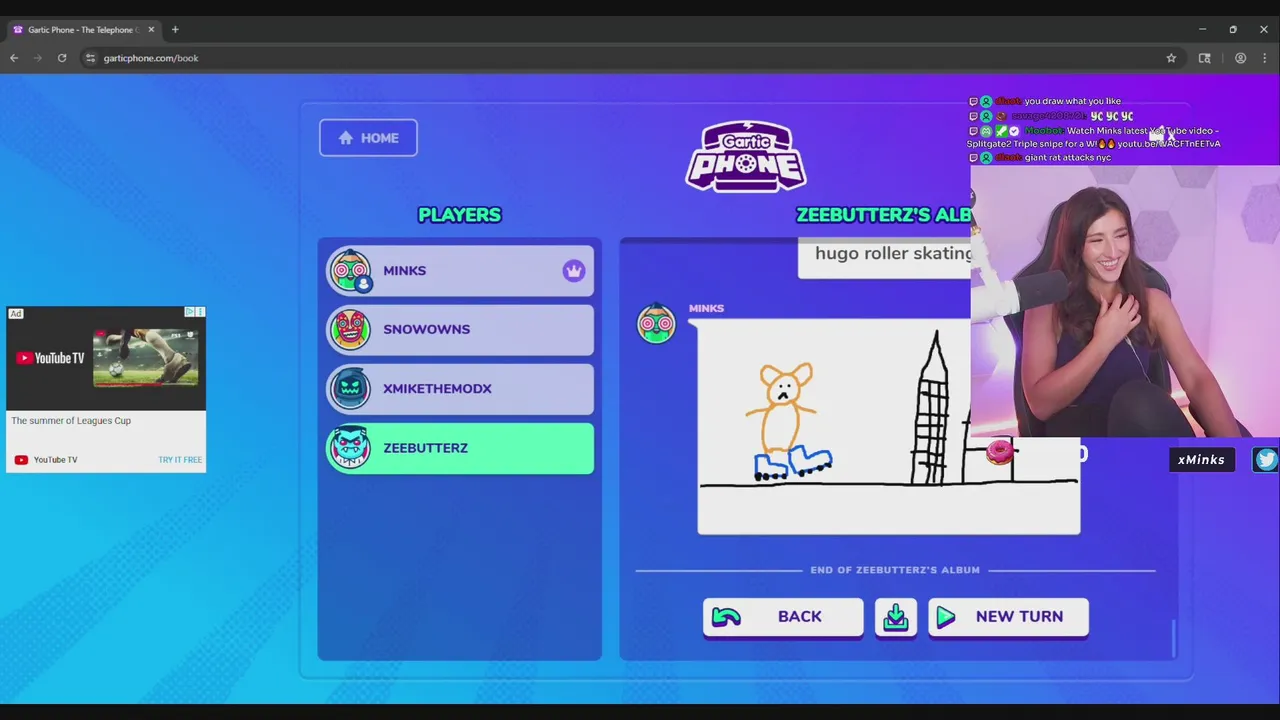Click the BACK button

[x=783, y=617]
